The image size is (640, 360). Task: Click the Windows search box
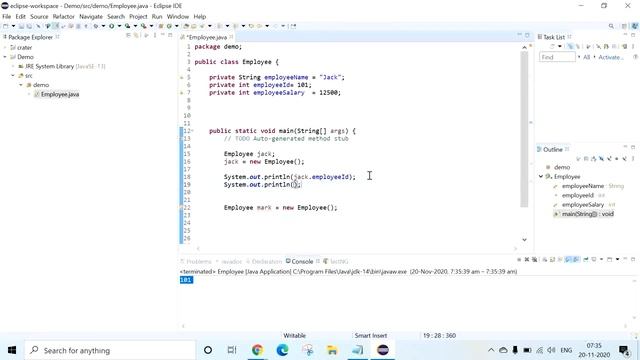point(110,350)
